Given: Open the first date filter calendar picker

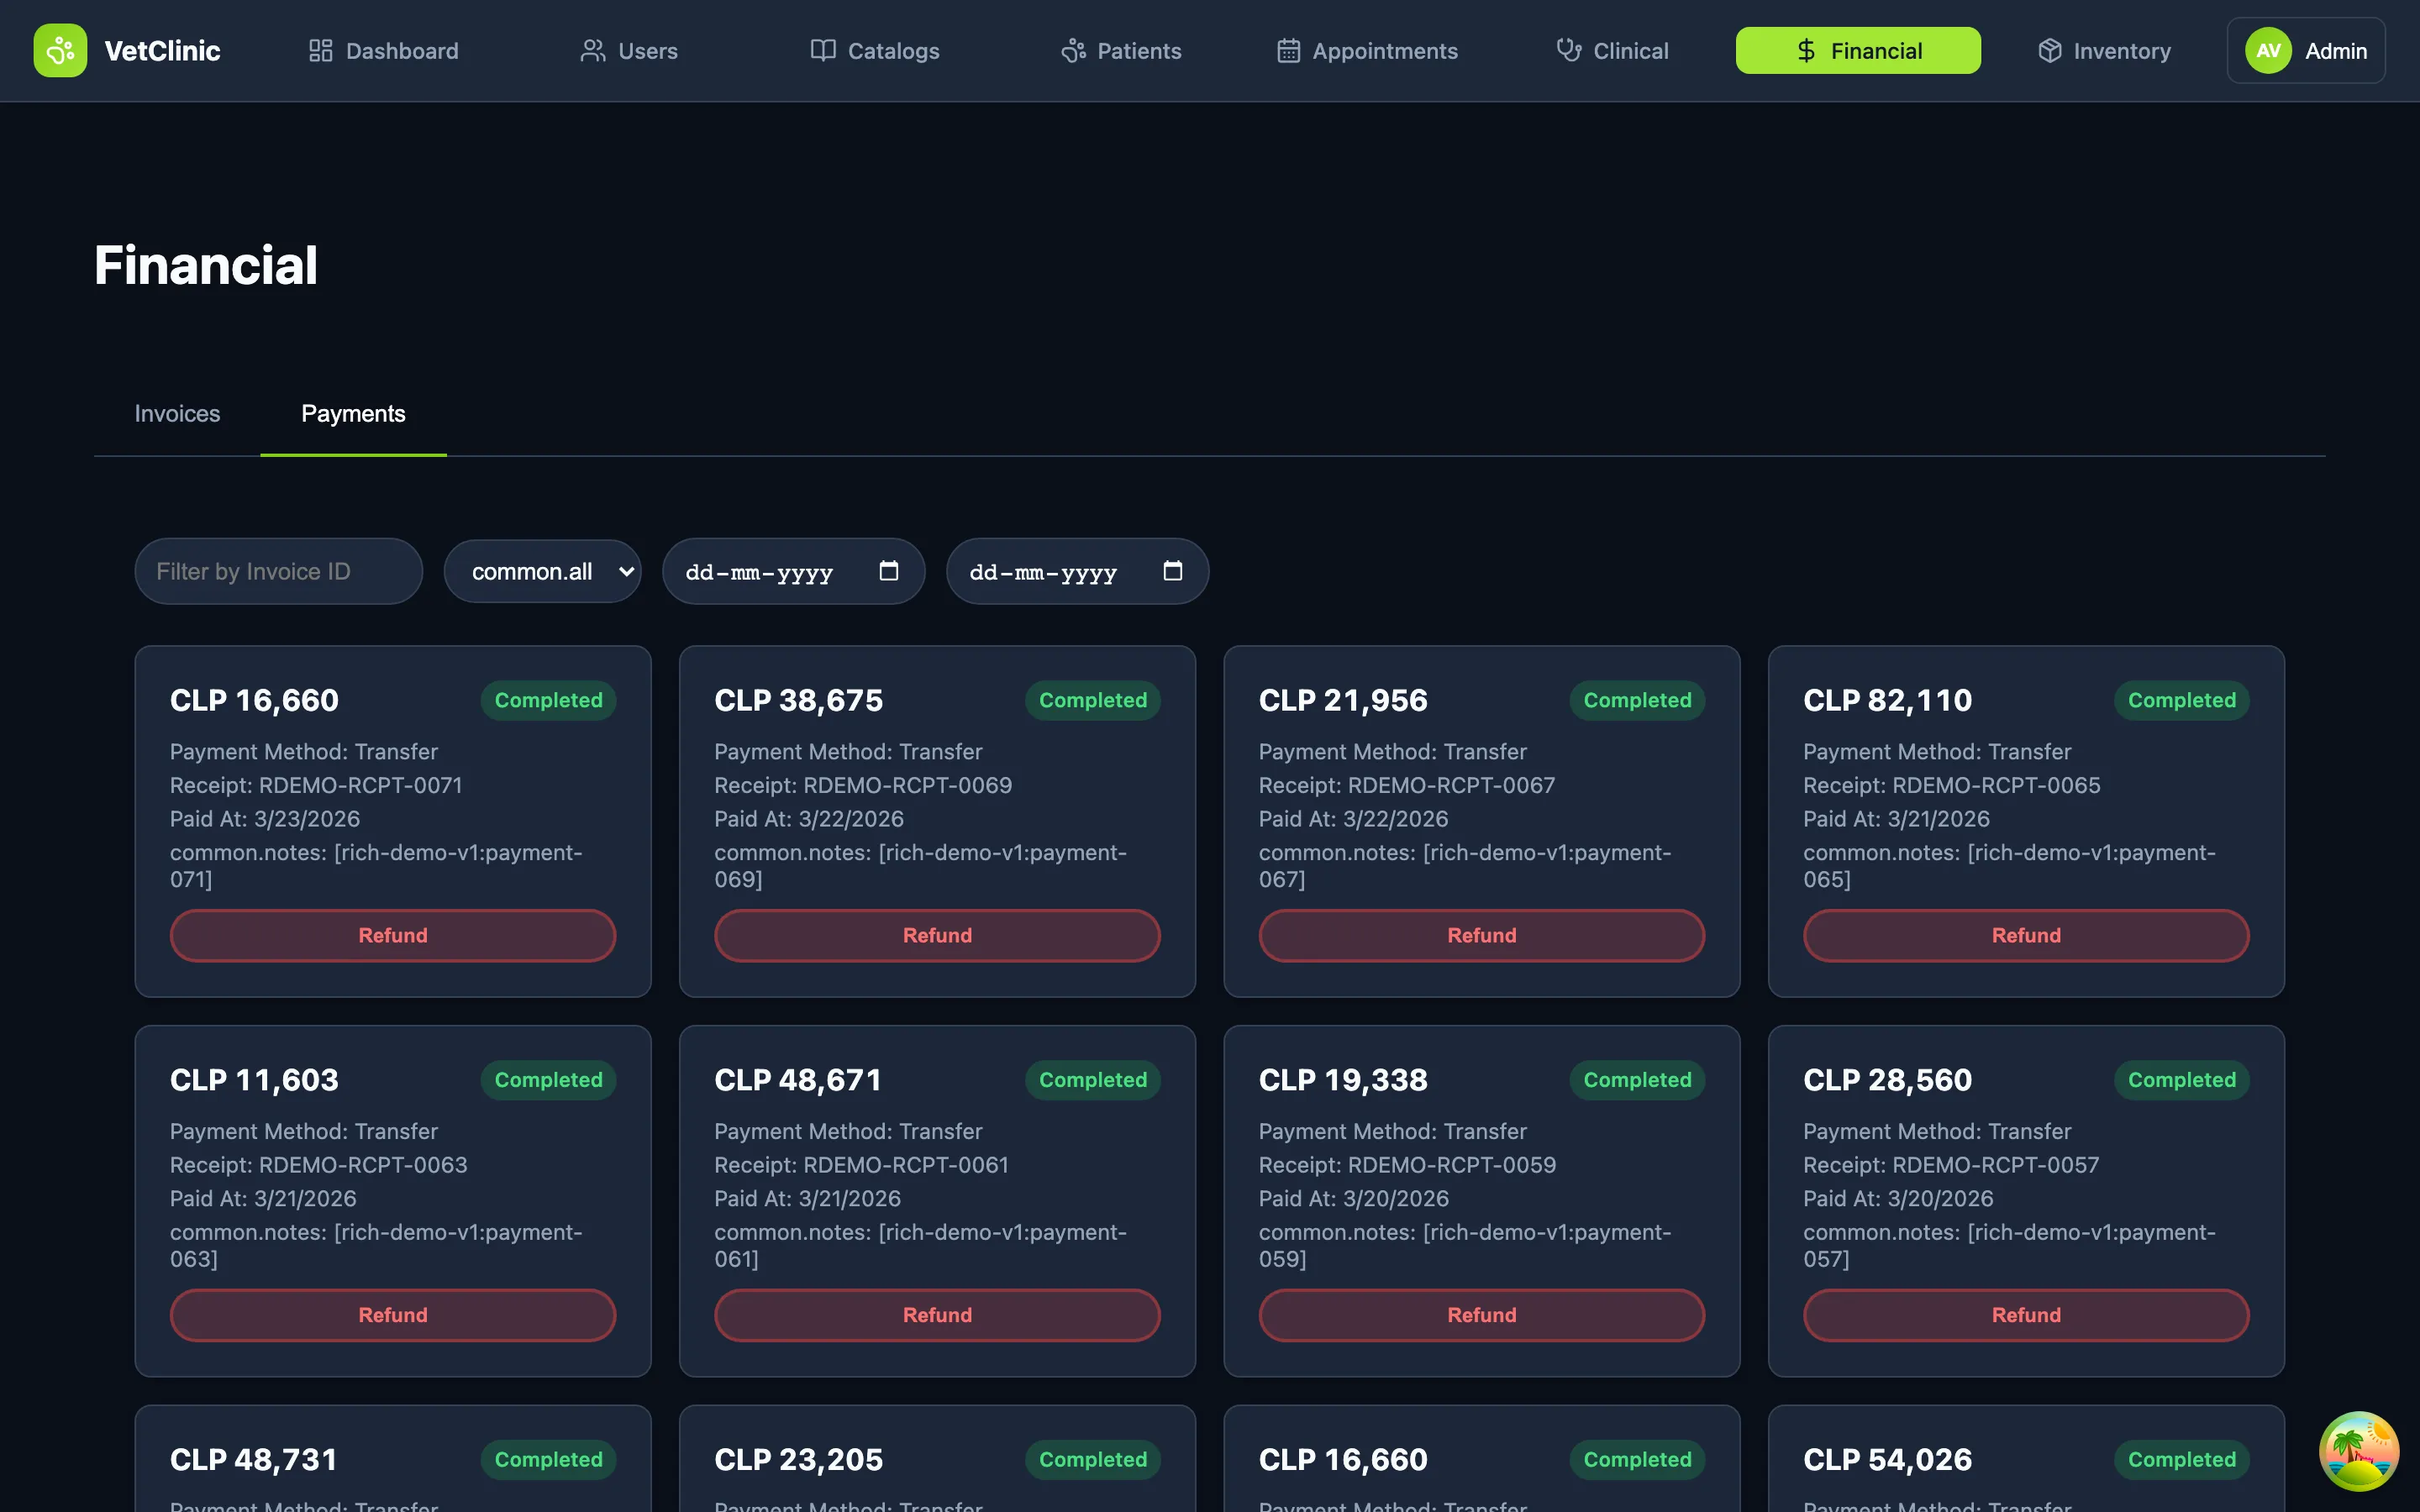Looking at the screenshot, I should coord(888,571).
